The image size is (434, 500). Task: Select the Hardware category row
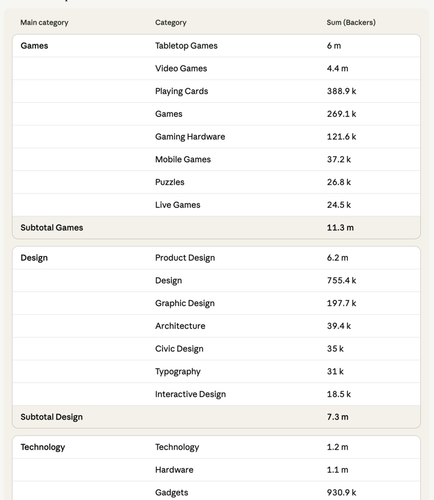(x=216, y=470)
